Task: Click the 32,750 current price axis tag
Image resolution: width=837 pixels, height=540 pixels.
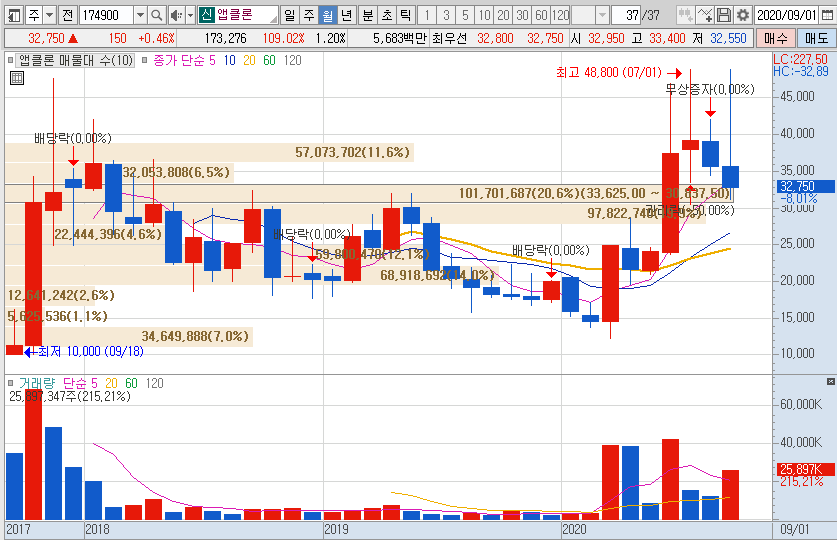Action: [804, 186]
